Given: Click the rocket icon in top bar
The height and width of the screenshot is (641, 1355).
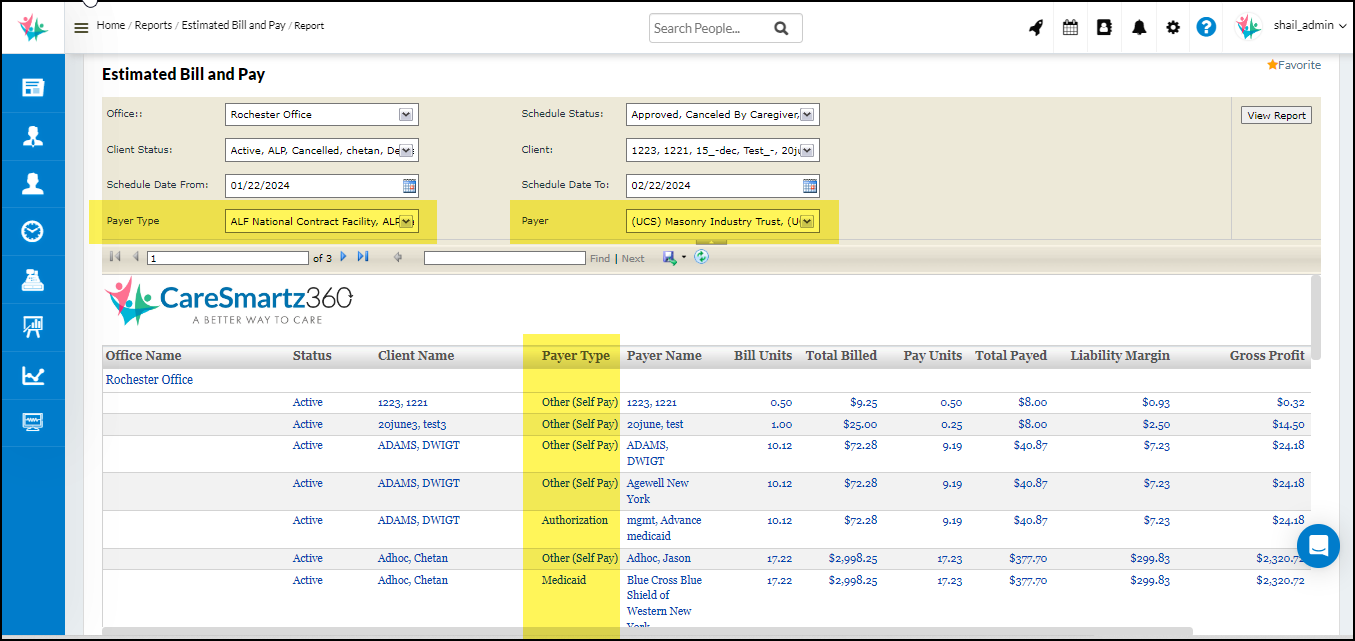Looking at the screenshot, I should (1036, 28).
